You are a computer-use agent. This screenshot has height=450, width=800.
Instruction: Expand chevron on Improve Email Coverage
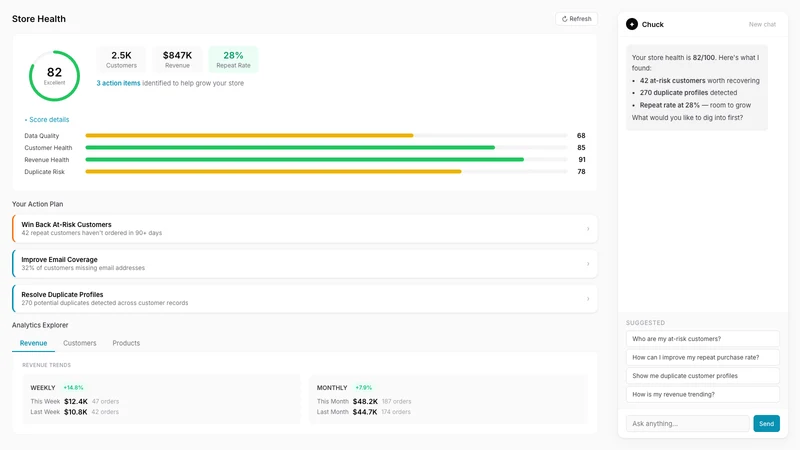pyautogui.click(x=588, y=264)
